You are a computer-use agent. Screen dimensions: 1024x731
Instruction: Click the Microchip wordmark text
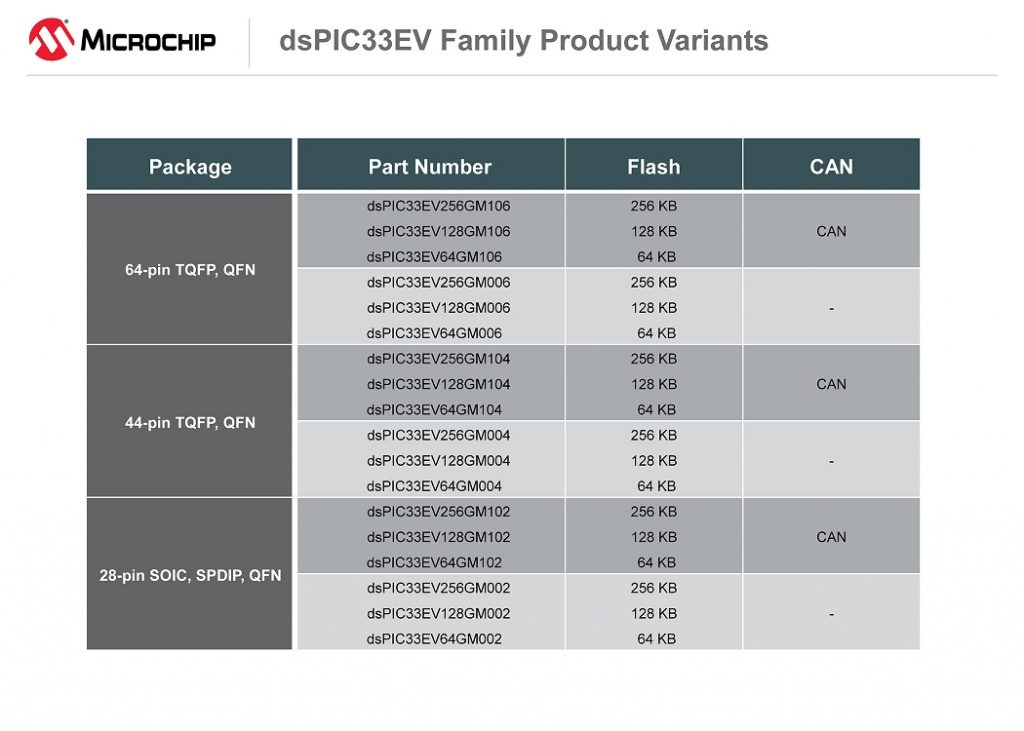(148, 42)
